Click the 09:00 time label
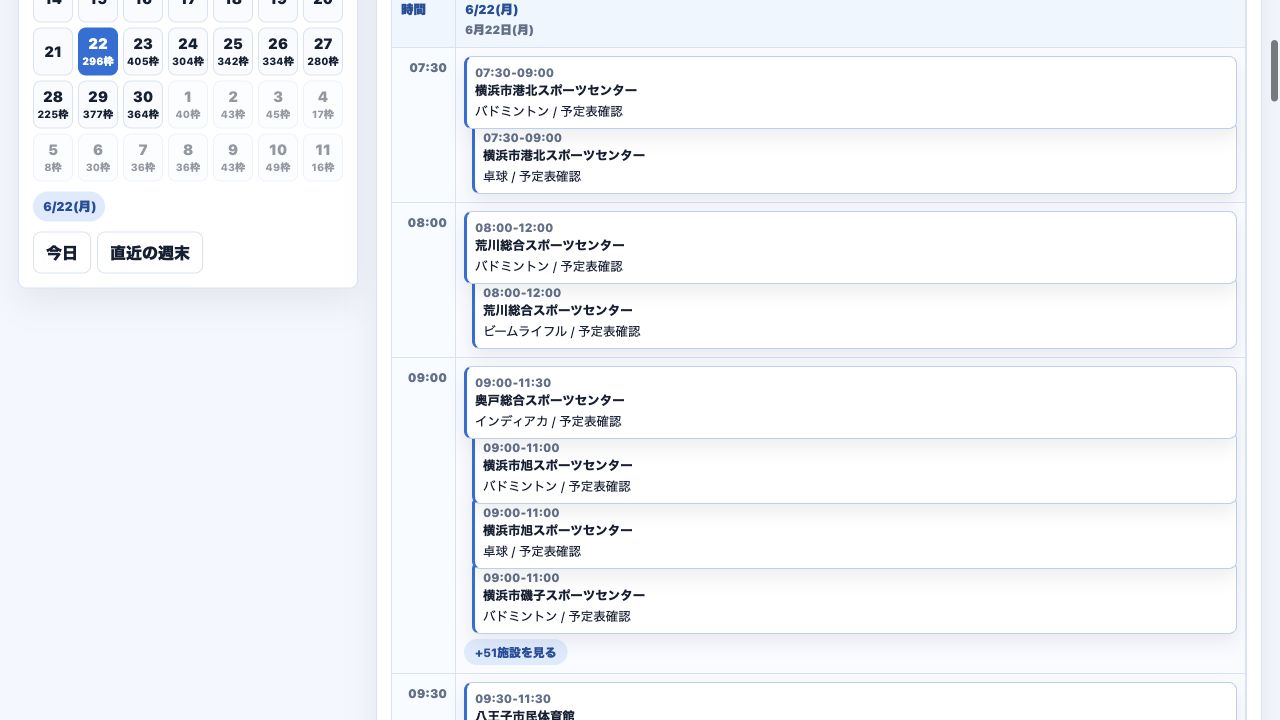This screenshot has height=720, width=1280. pyautogui.click(x=427, y=378)
